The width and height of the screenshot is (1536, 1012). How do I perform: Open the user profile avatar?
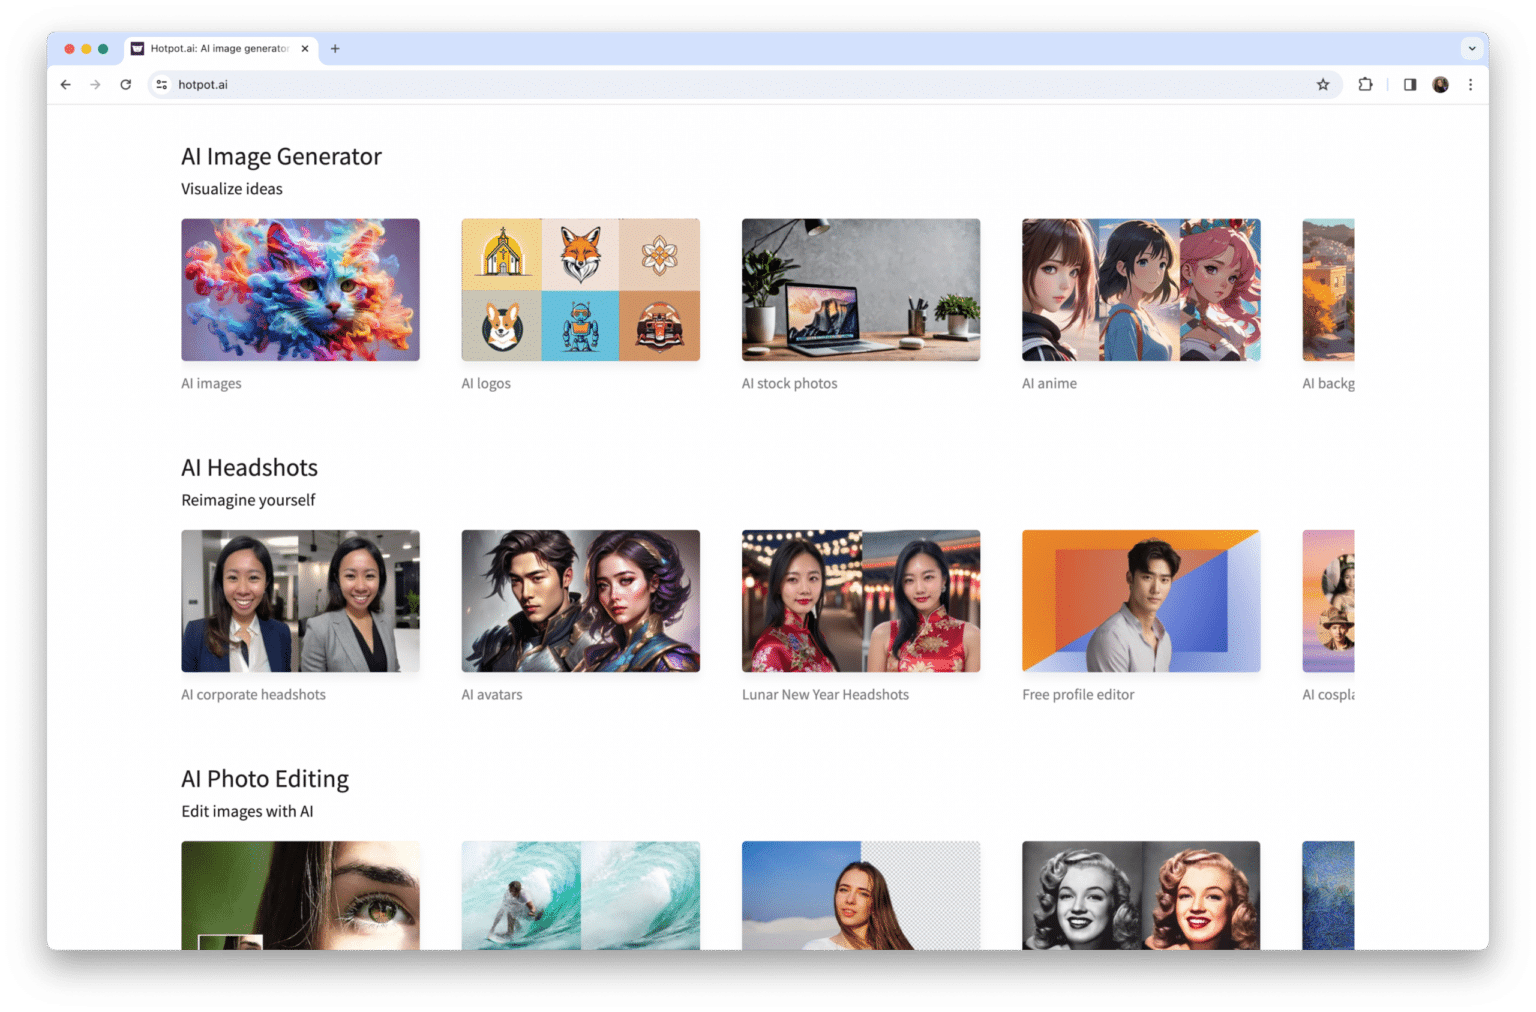point(1440,85)
